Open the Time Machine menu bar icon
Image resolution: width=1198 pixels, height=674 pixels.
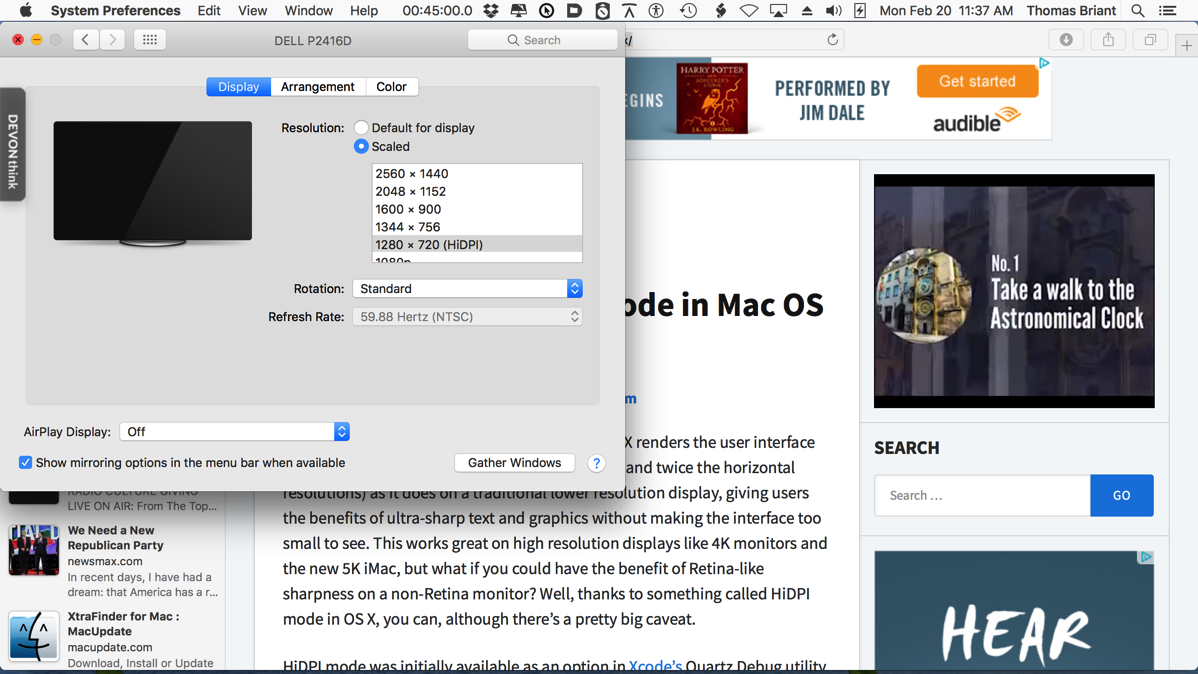pyautogui.click(x=688, y=11)
